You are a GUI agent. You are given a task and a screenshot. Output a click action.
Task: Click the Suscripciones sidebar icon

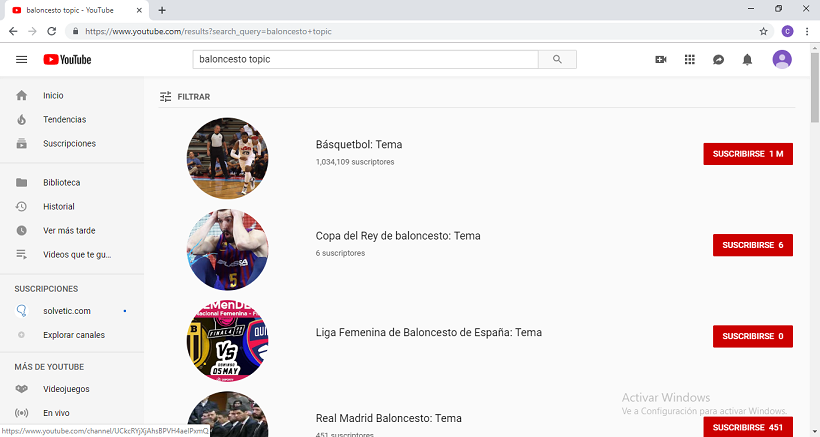(21, 143)
